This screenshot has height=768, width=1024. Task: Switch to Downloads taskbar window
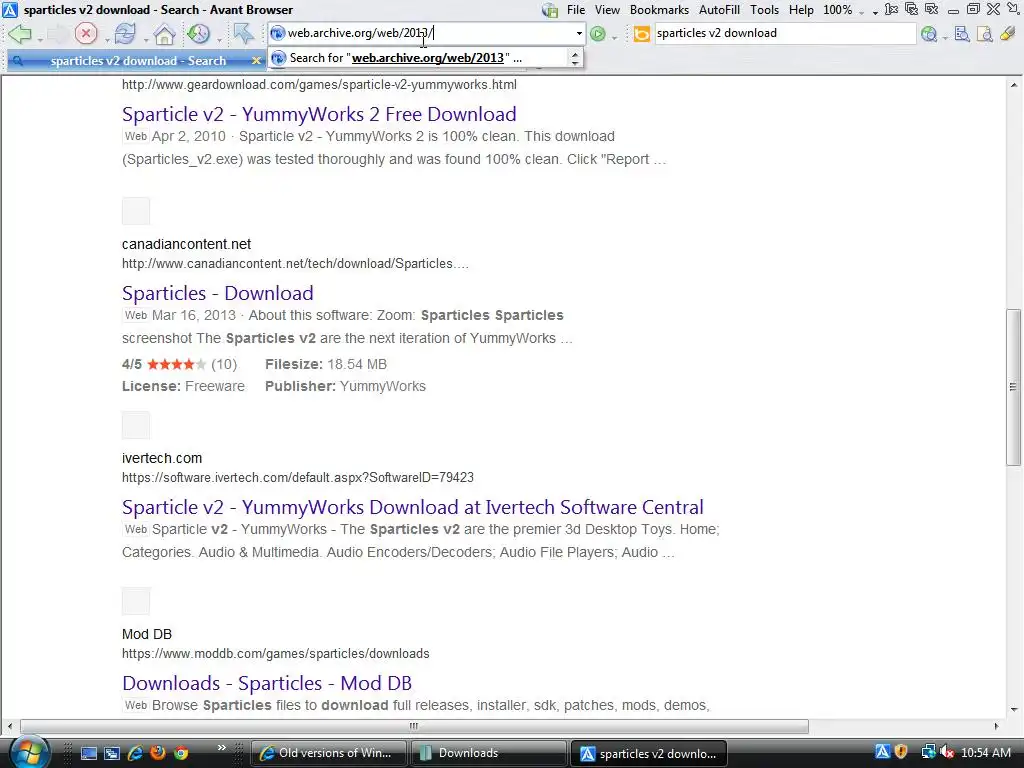coord(488,753)
